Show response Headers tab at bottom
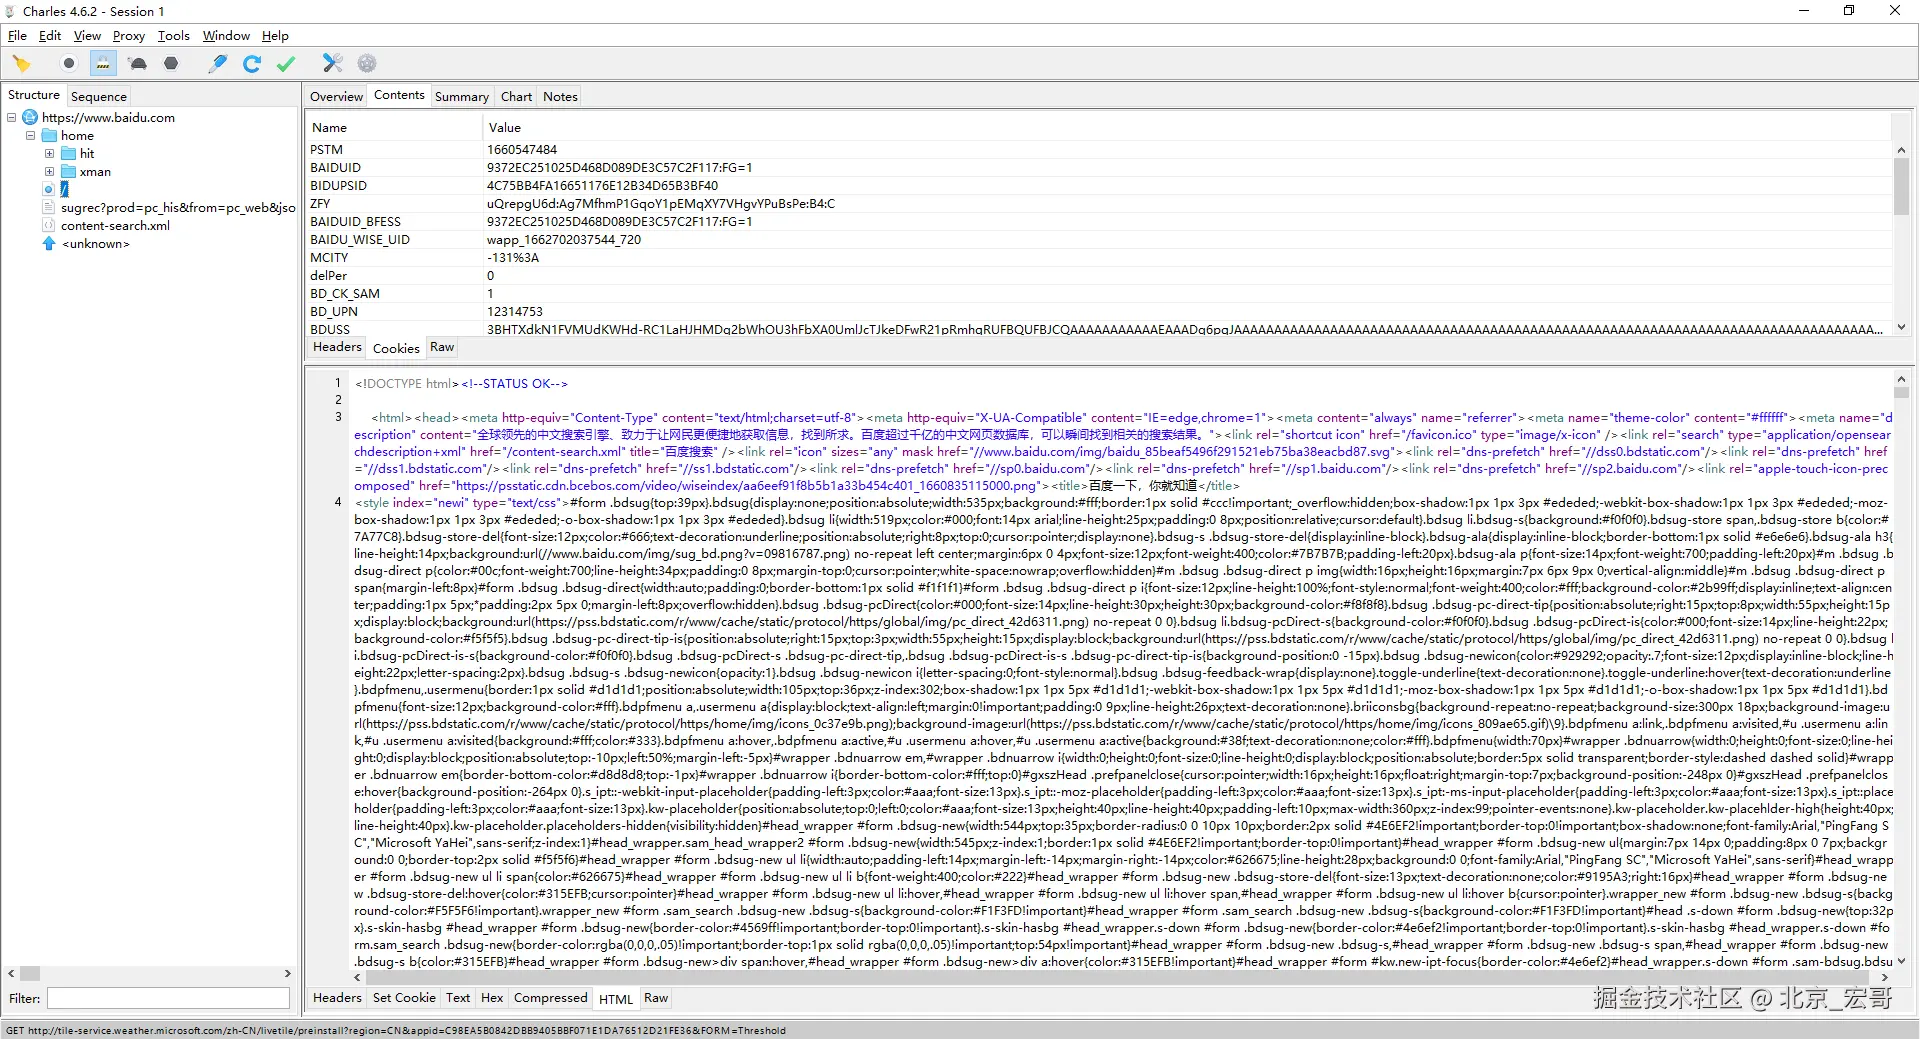 (337, 998)
